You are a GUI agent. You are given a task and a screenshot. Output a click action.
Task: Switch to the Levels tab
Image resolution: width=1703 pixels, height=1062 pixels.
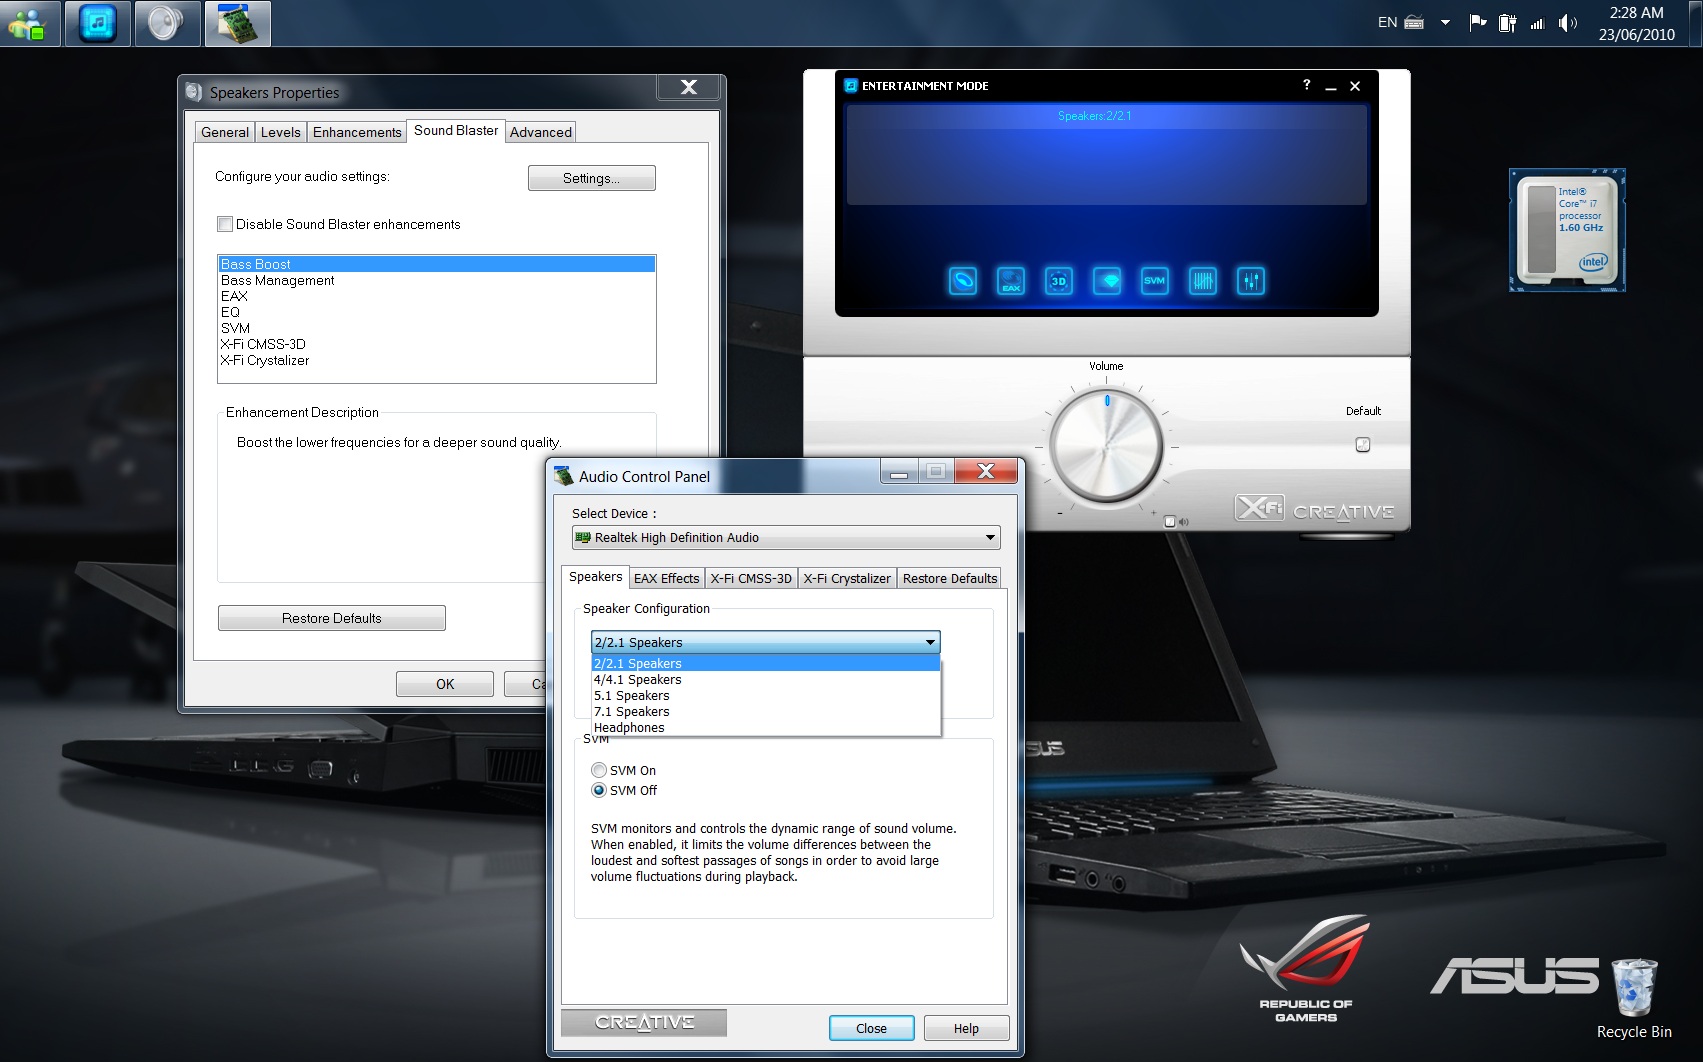click(x=280, y=132)
